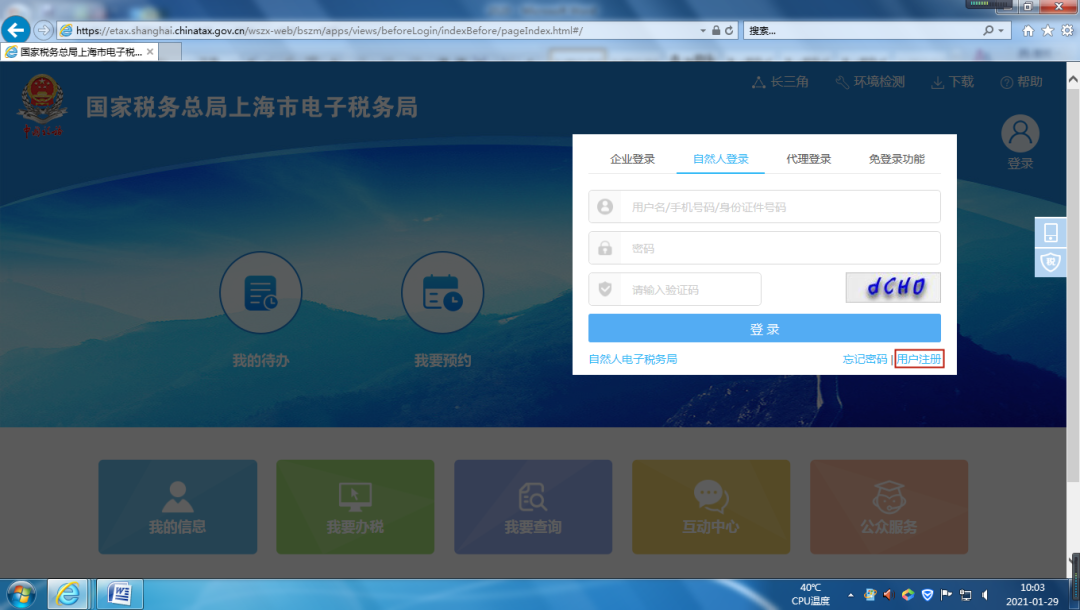Viewport: 1080px width, 610px height.
Task: Open the 帮助 help link
Action: [1021, 82]
